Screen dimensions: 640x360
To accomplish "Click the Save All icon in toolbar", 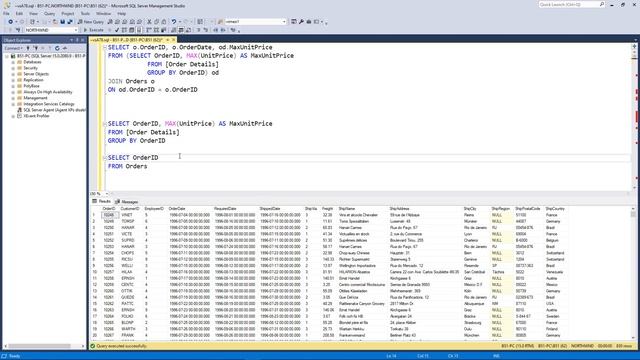I will [x=70, y=22].
